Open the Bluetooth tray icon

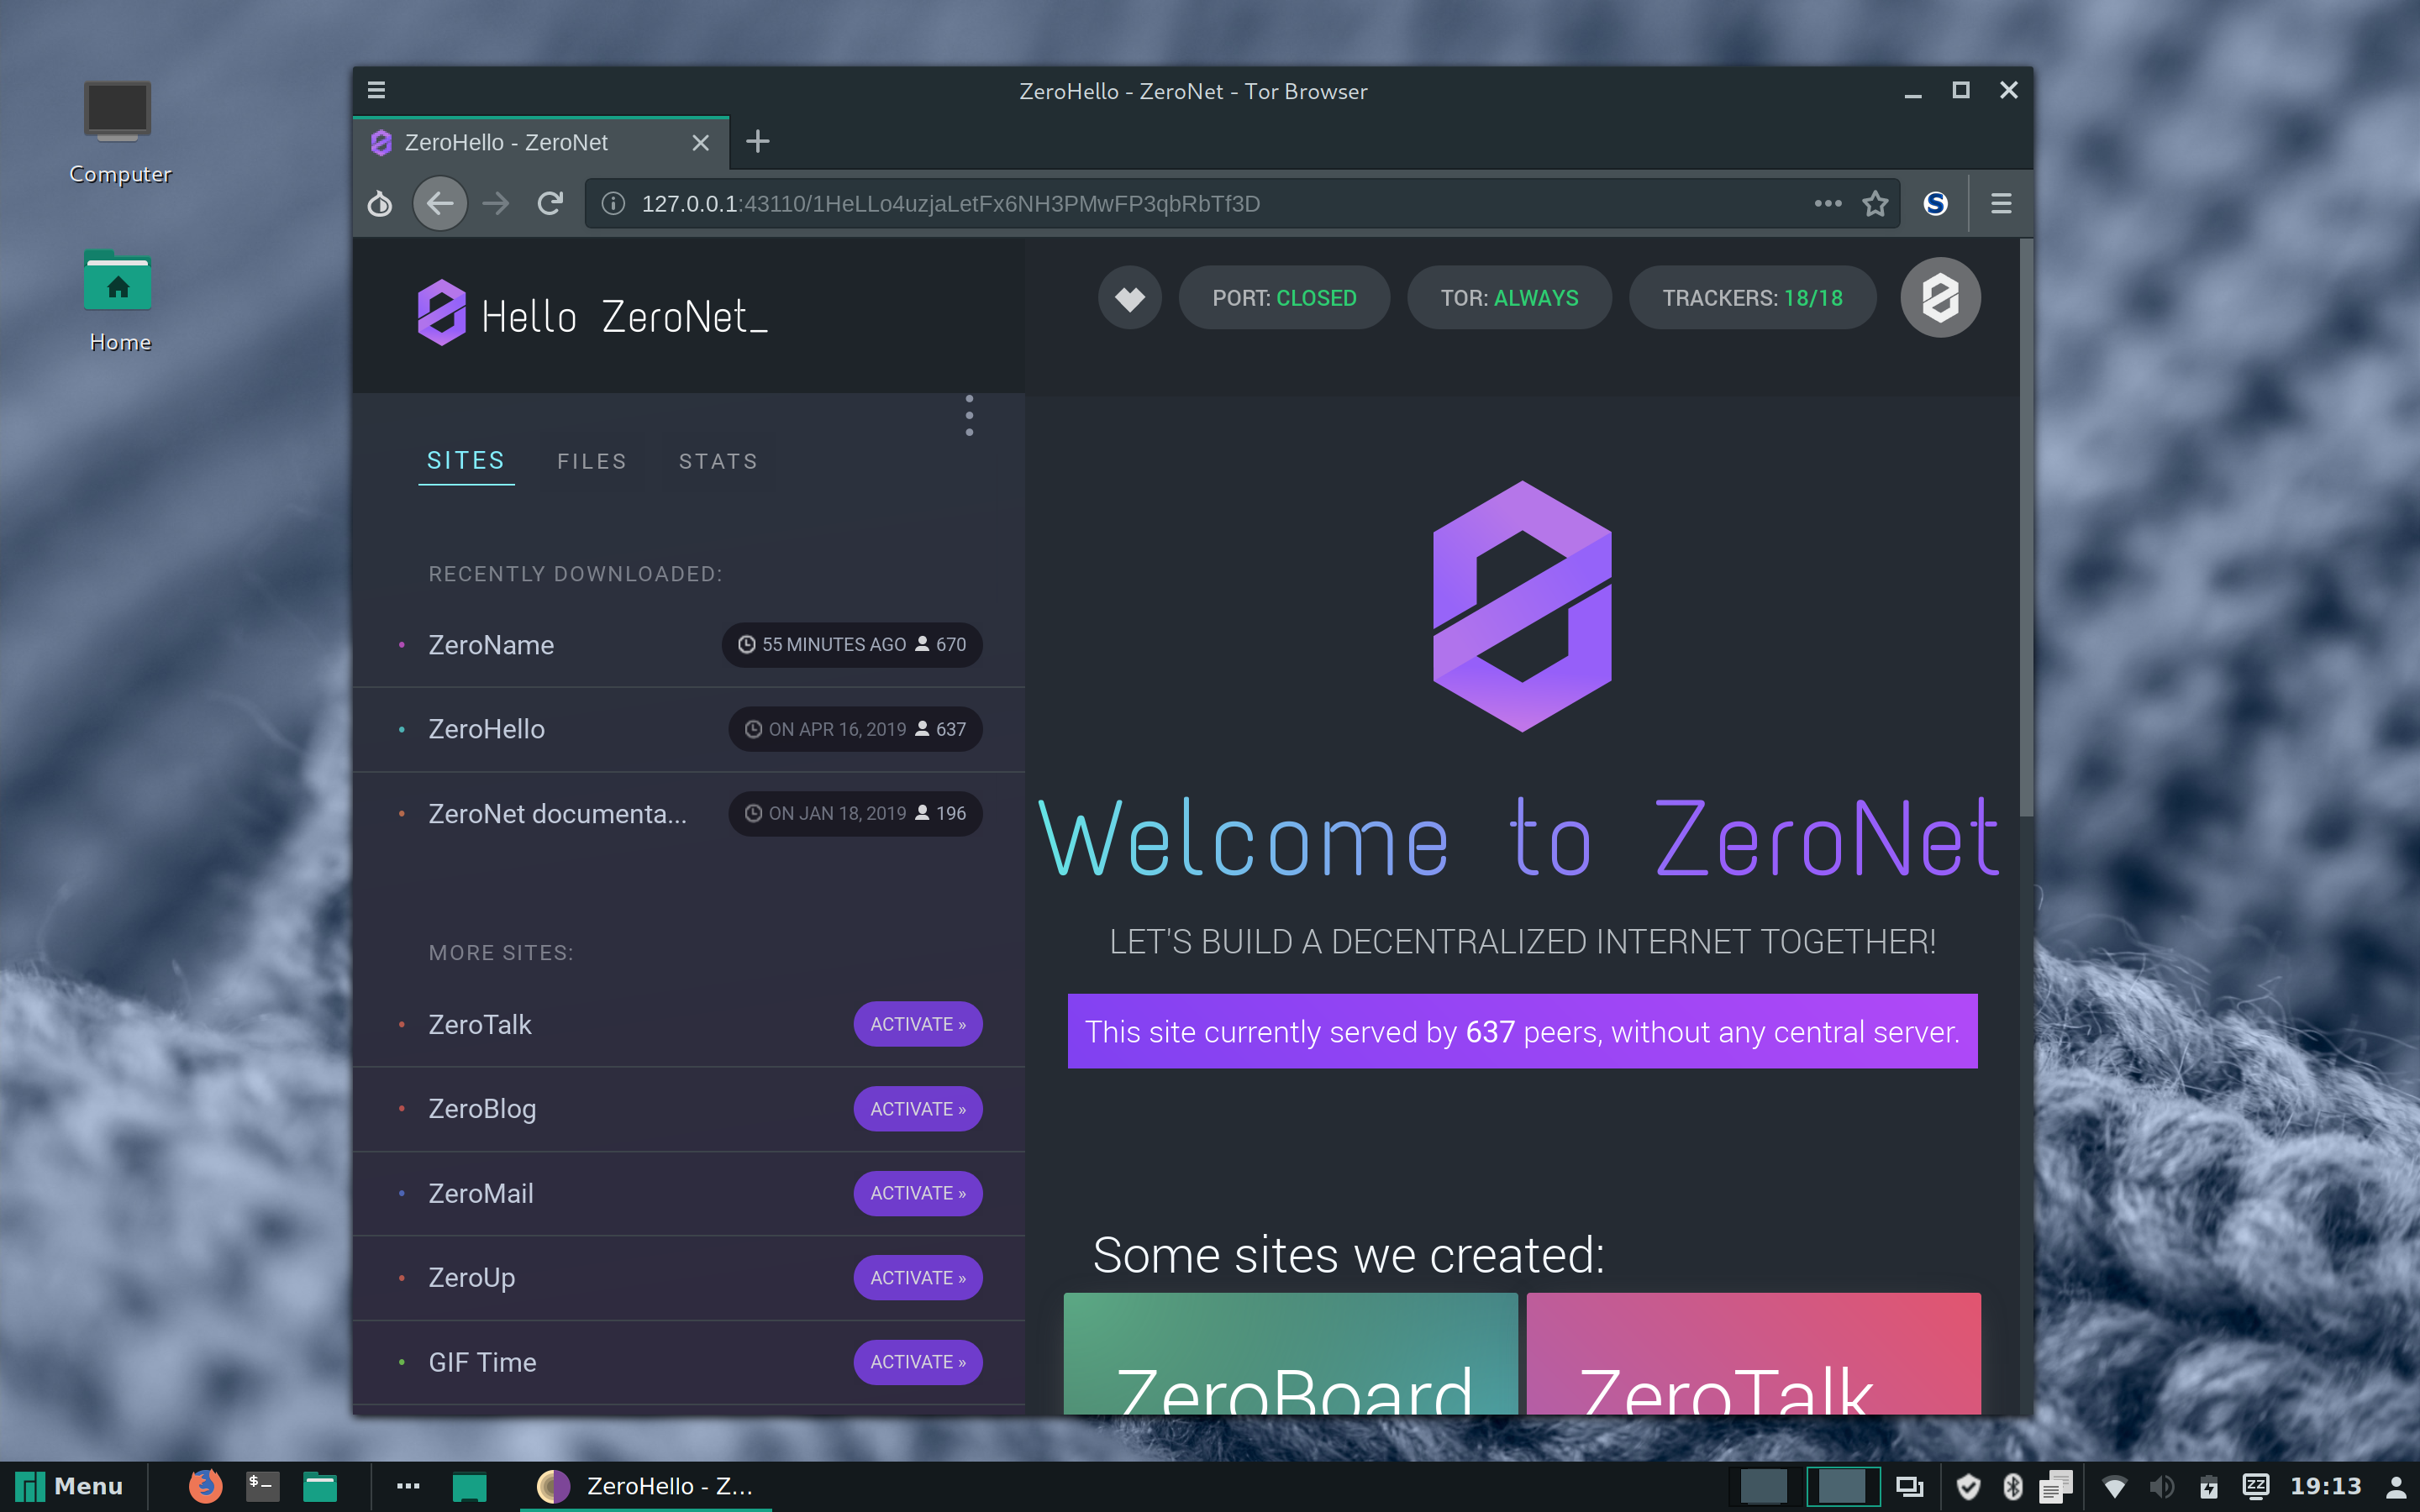(x=2013, y=1486)
